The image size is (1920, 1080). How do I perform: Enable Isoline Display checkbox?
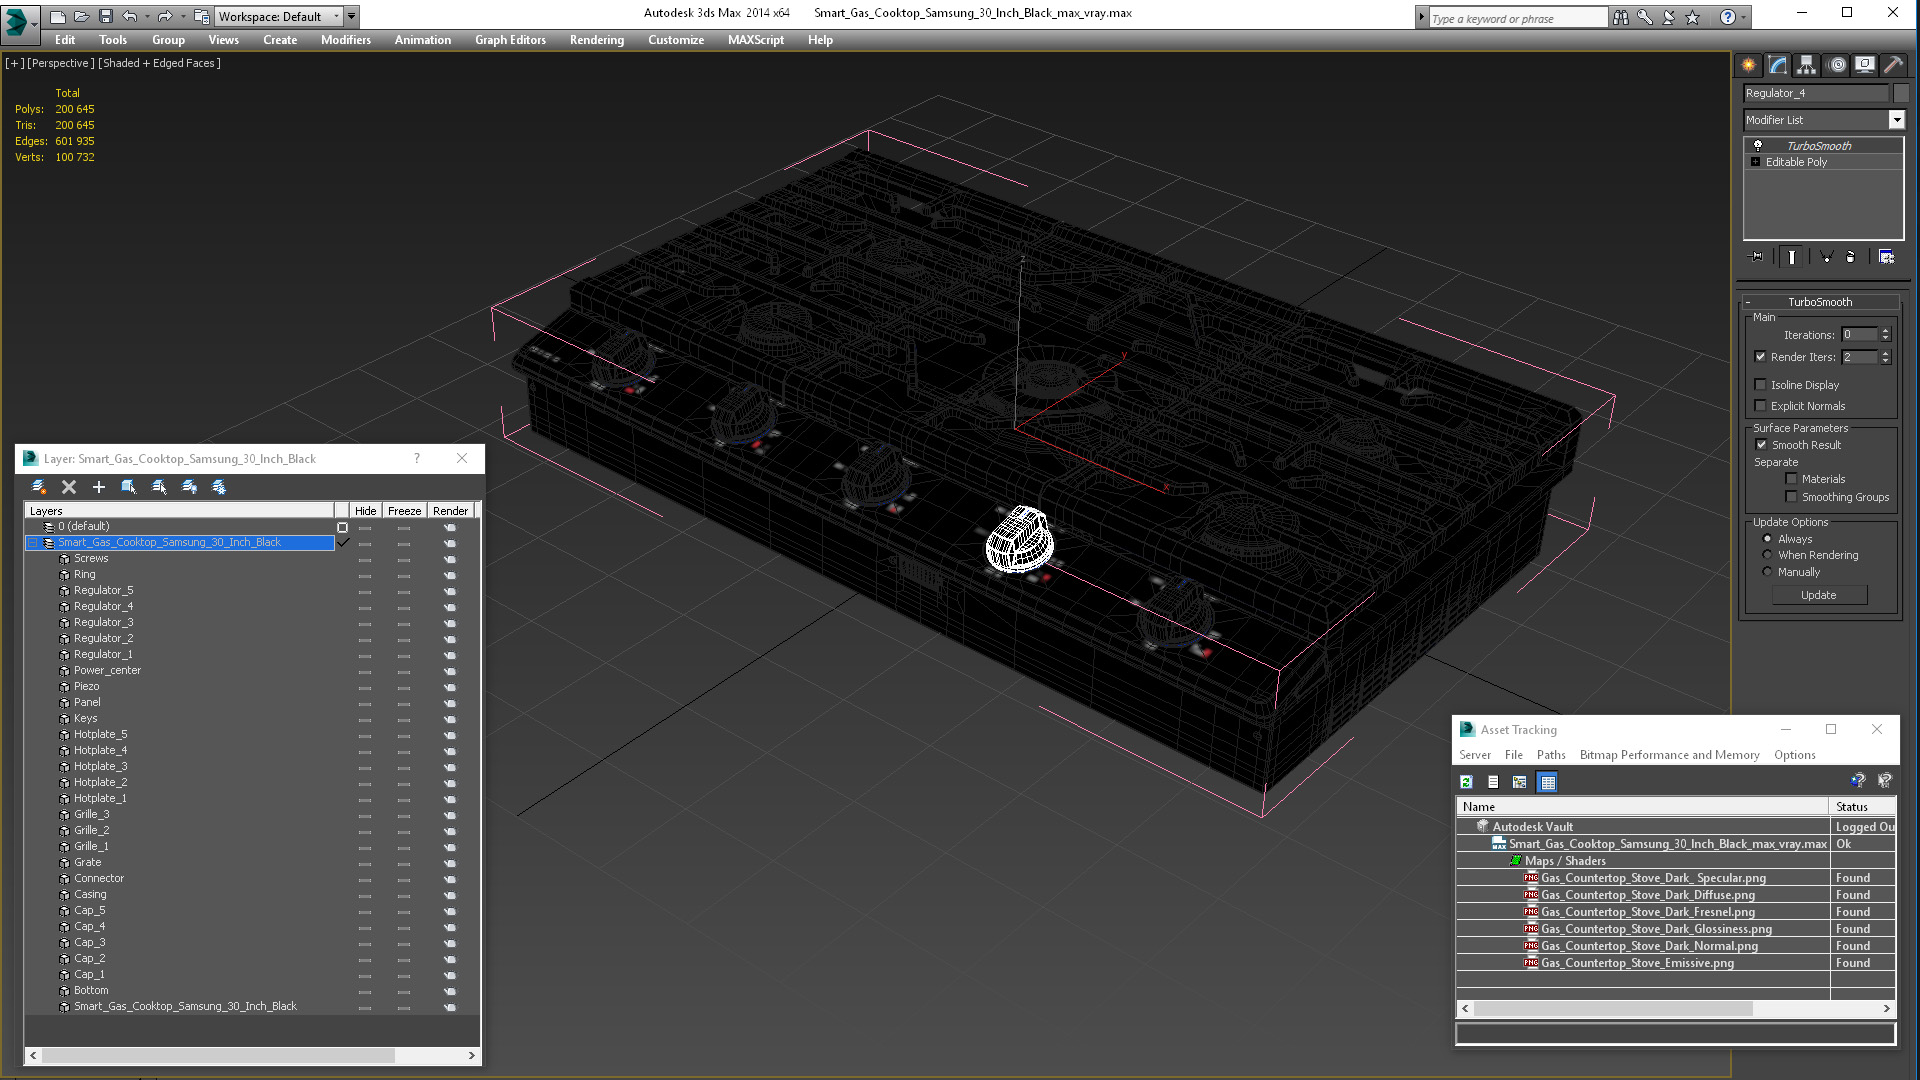1760,385
